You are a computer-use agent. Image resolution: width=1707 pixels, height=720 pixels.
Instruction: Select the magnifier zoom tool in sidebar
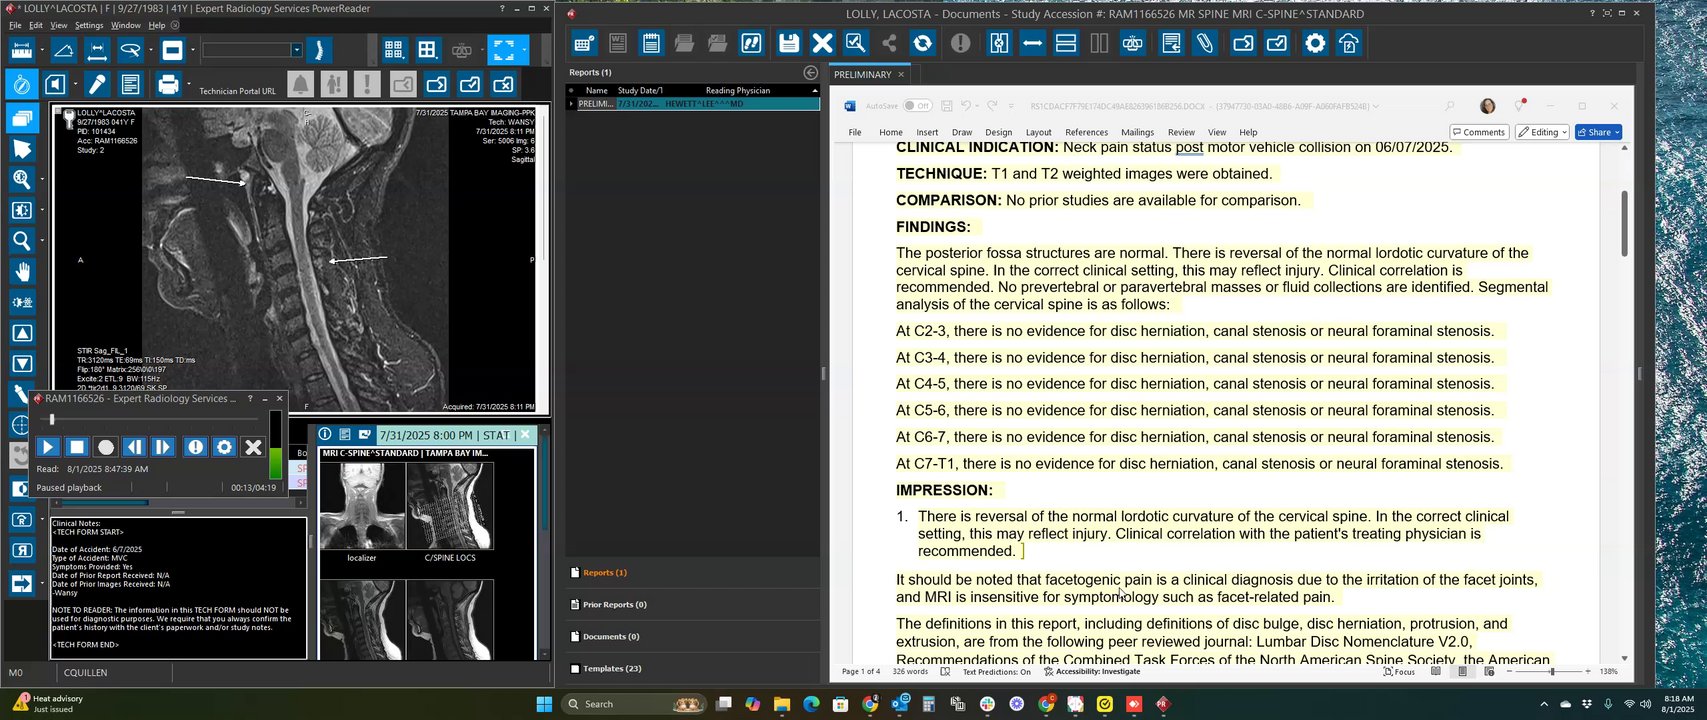tap(21, 241)
